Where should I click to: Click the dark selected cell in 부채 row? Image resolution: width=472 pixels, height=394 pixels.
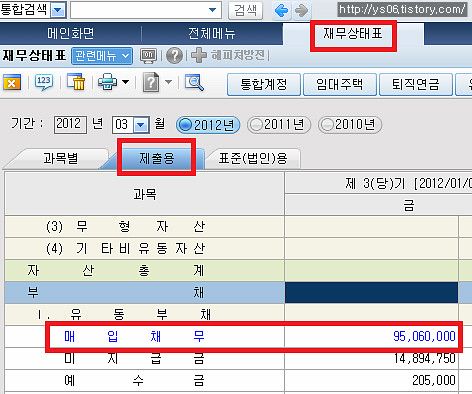point(371,293)
